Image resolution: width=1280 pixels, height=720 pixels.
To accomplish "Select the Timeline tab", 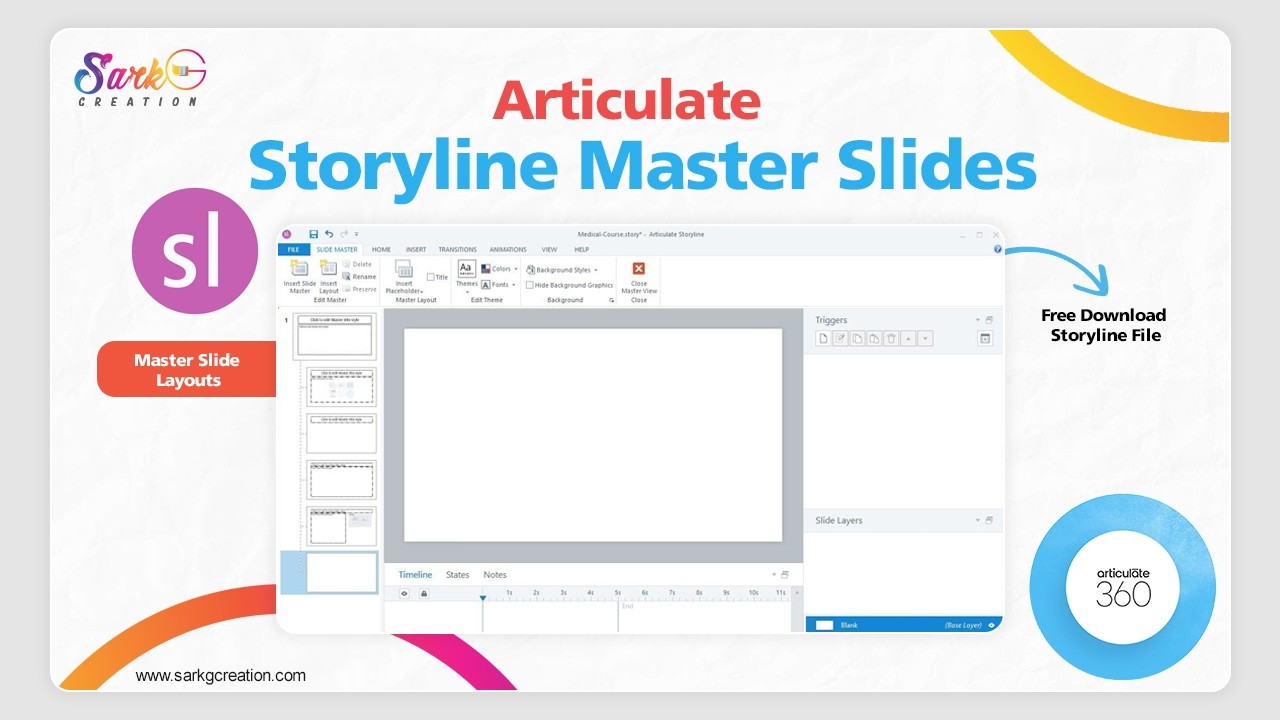I will [x=415, y=575].
